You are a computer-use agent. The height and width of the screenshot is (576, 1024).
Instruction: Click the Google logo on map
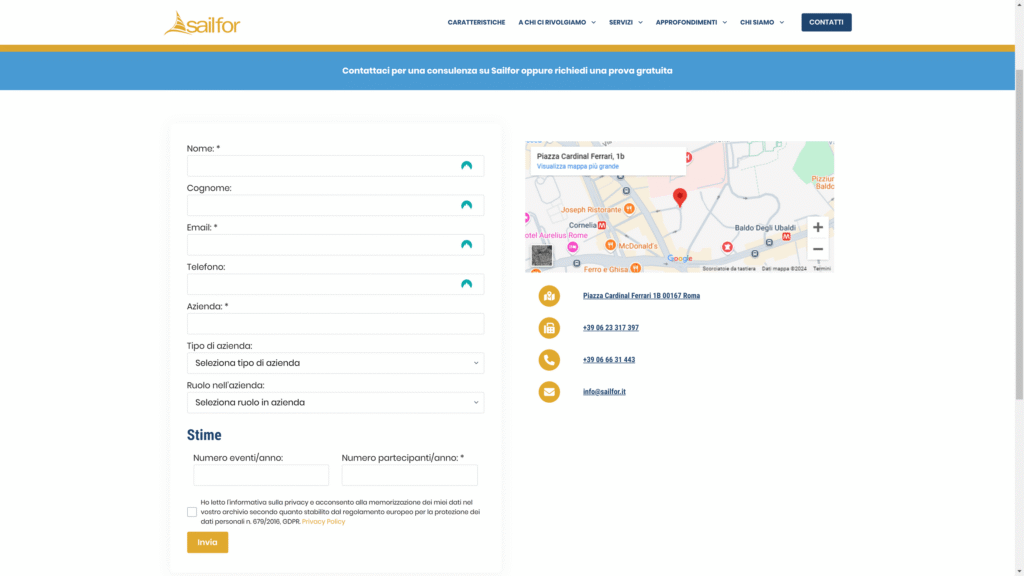coord(680,259)
